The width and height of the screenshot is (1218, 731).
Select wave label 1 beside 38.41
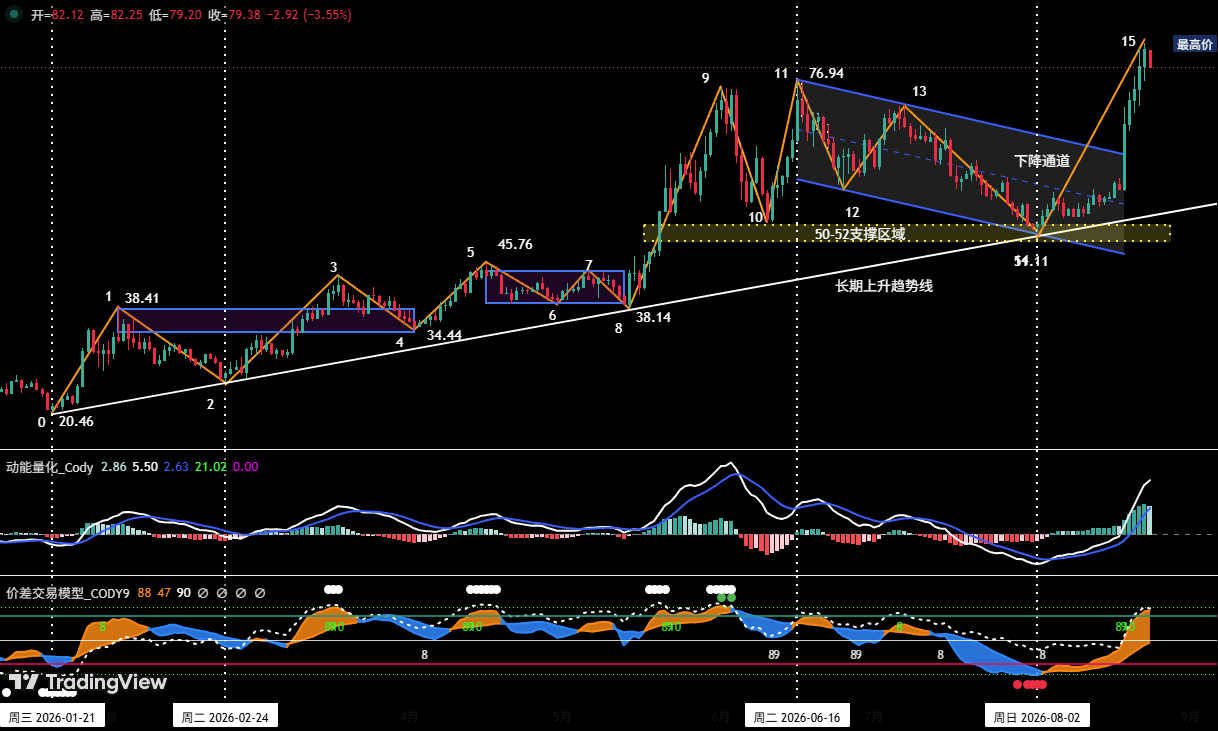coord(109,296)
